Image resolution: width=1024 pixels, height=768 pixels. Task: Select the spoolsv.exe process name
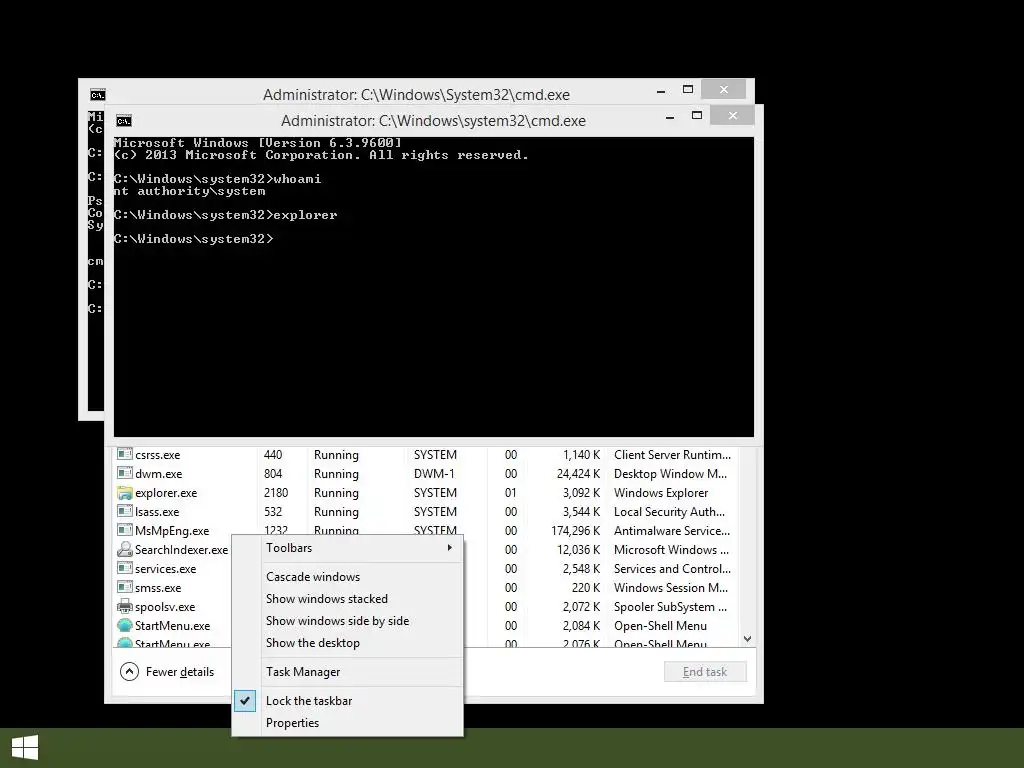(x=165, y=607)
